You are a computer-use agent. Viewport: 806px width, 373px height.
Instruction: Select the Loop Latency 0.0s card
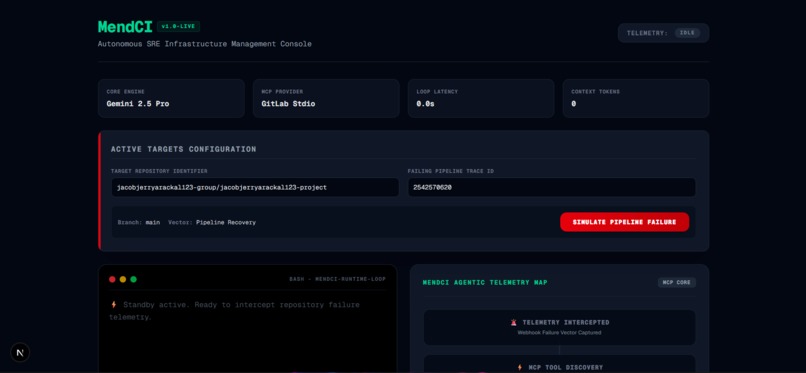pyautogui.click(x=481, y=98)
